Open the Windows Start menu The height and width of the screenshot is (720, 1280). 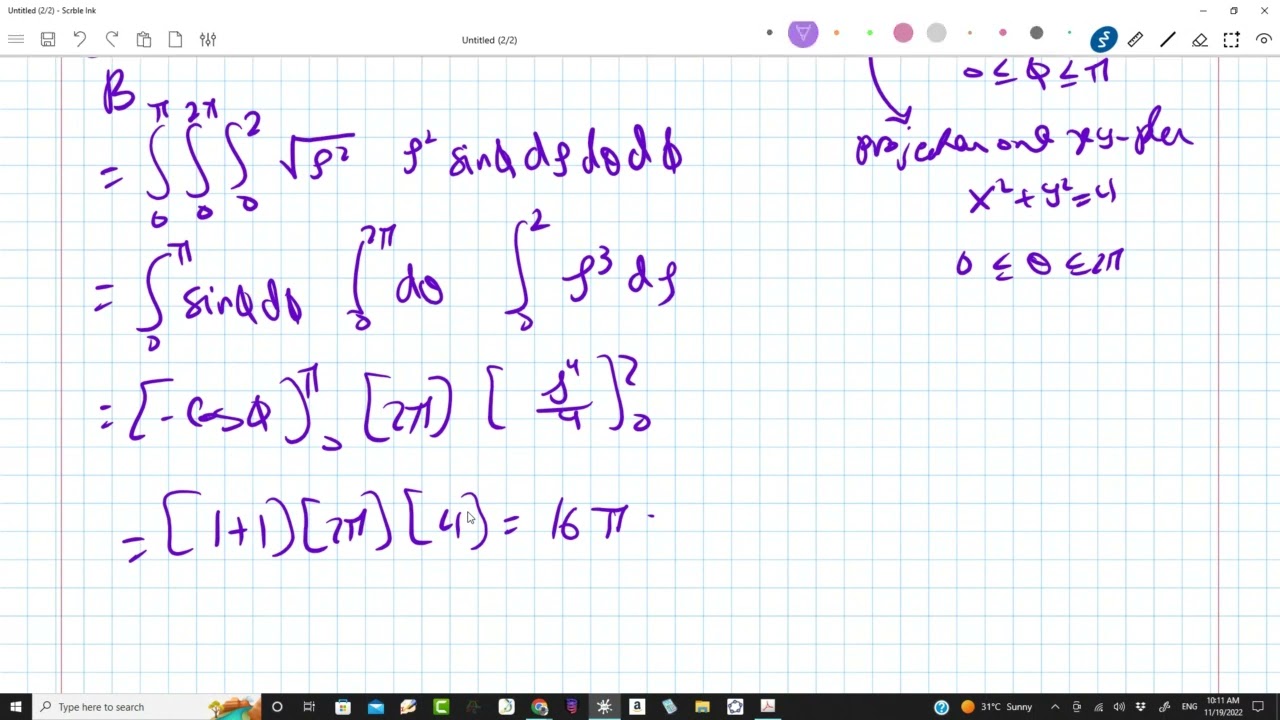(16, 707)
